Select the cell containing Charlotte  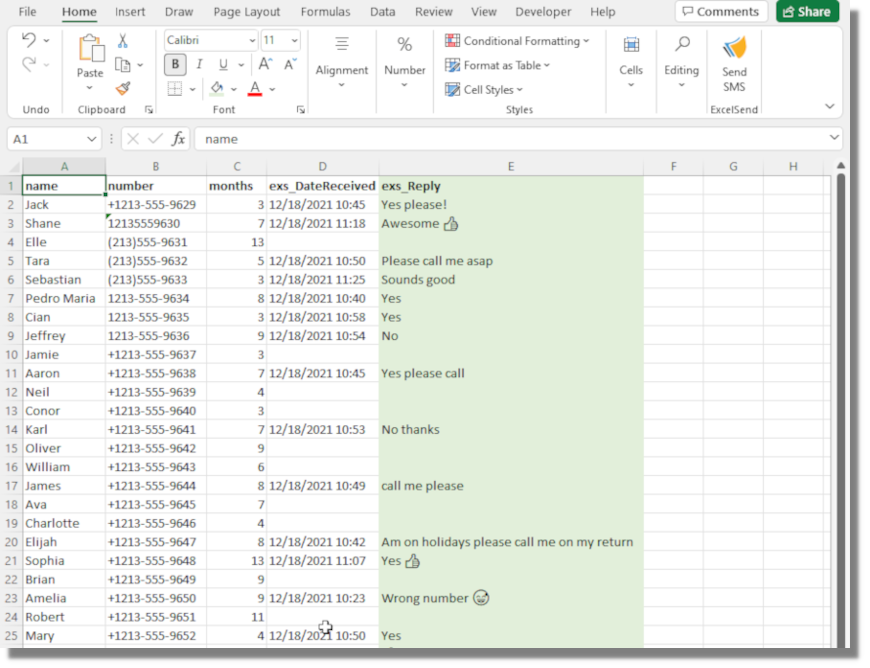tap(64, 523)
